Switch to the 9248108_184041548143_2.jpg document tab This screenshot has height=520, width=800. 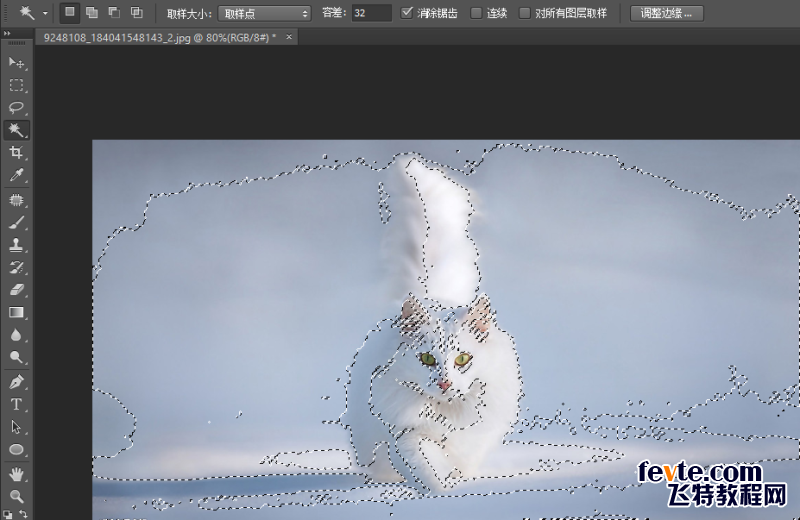[160, 37]
